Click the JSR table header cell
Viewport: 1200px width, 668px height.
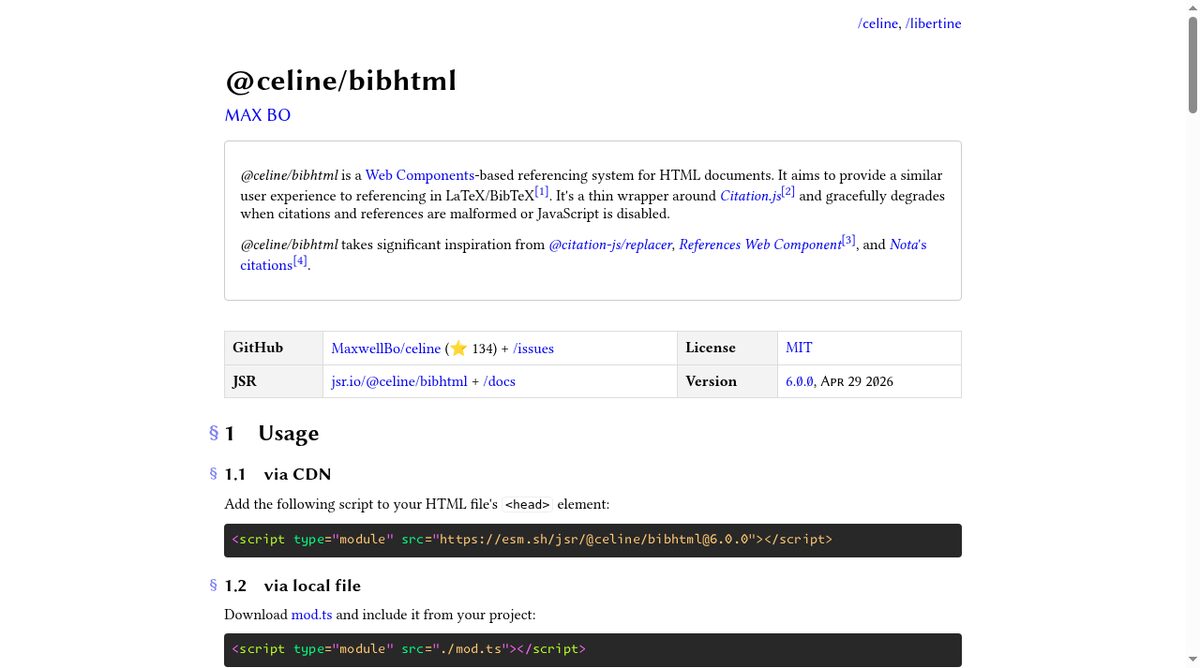point(273,381)
